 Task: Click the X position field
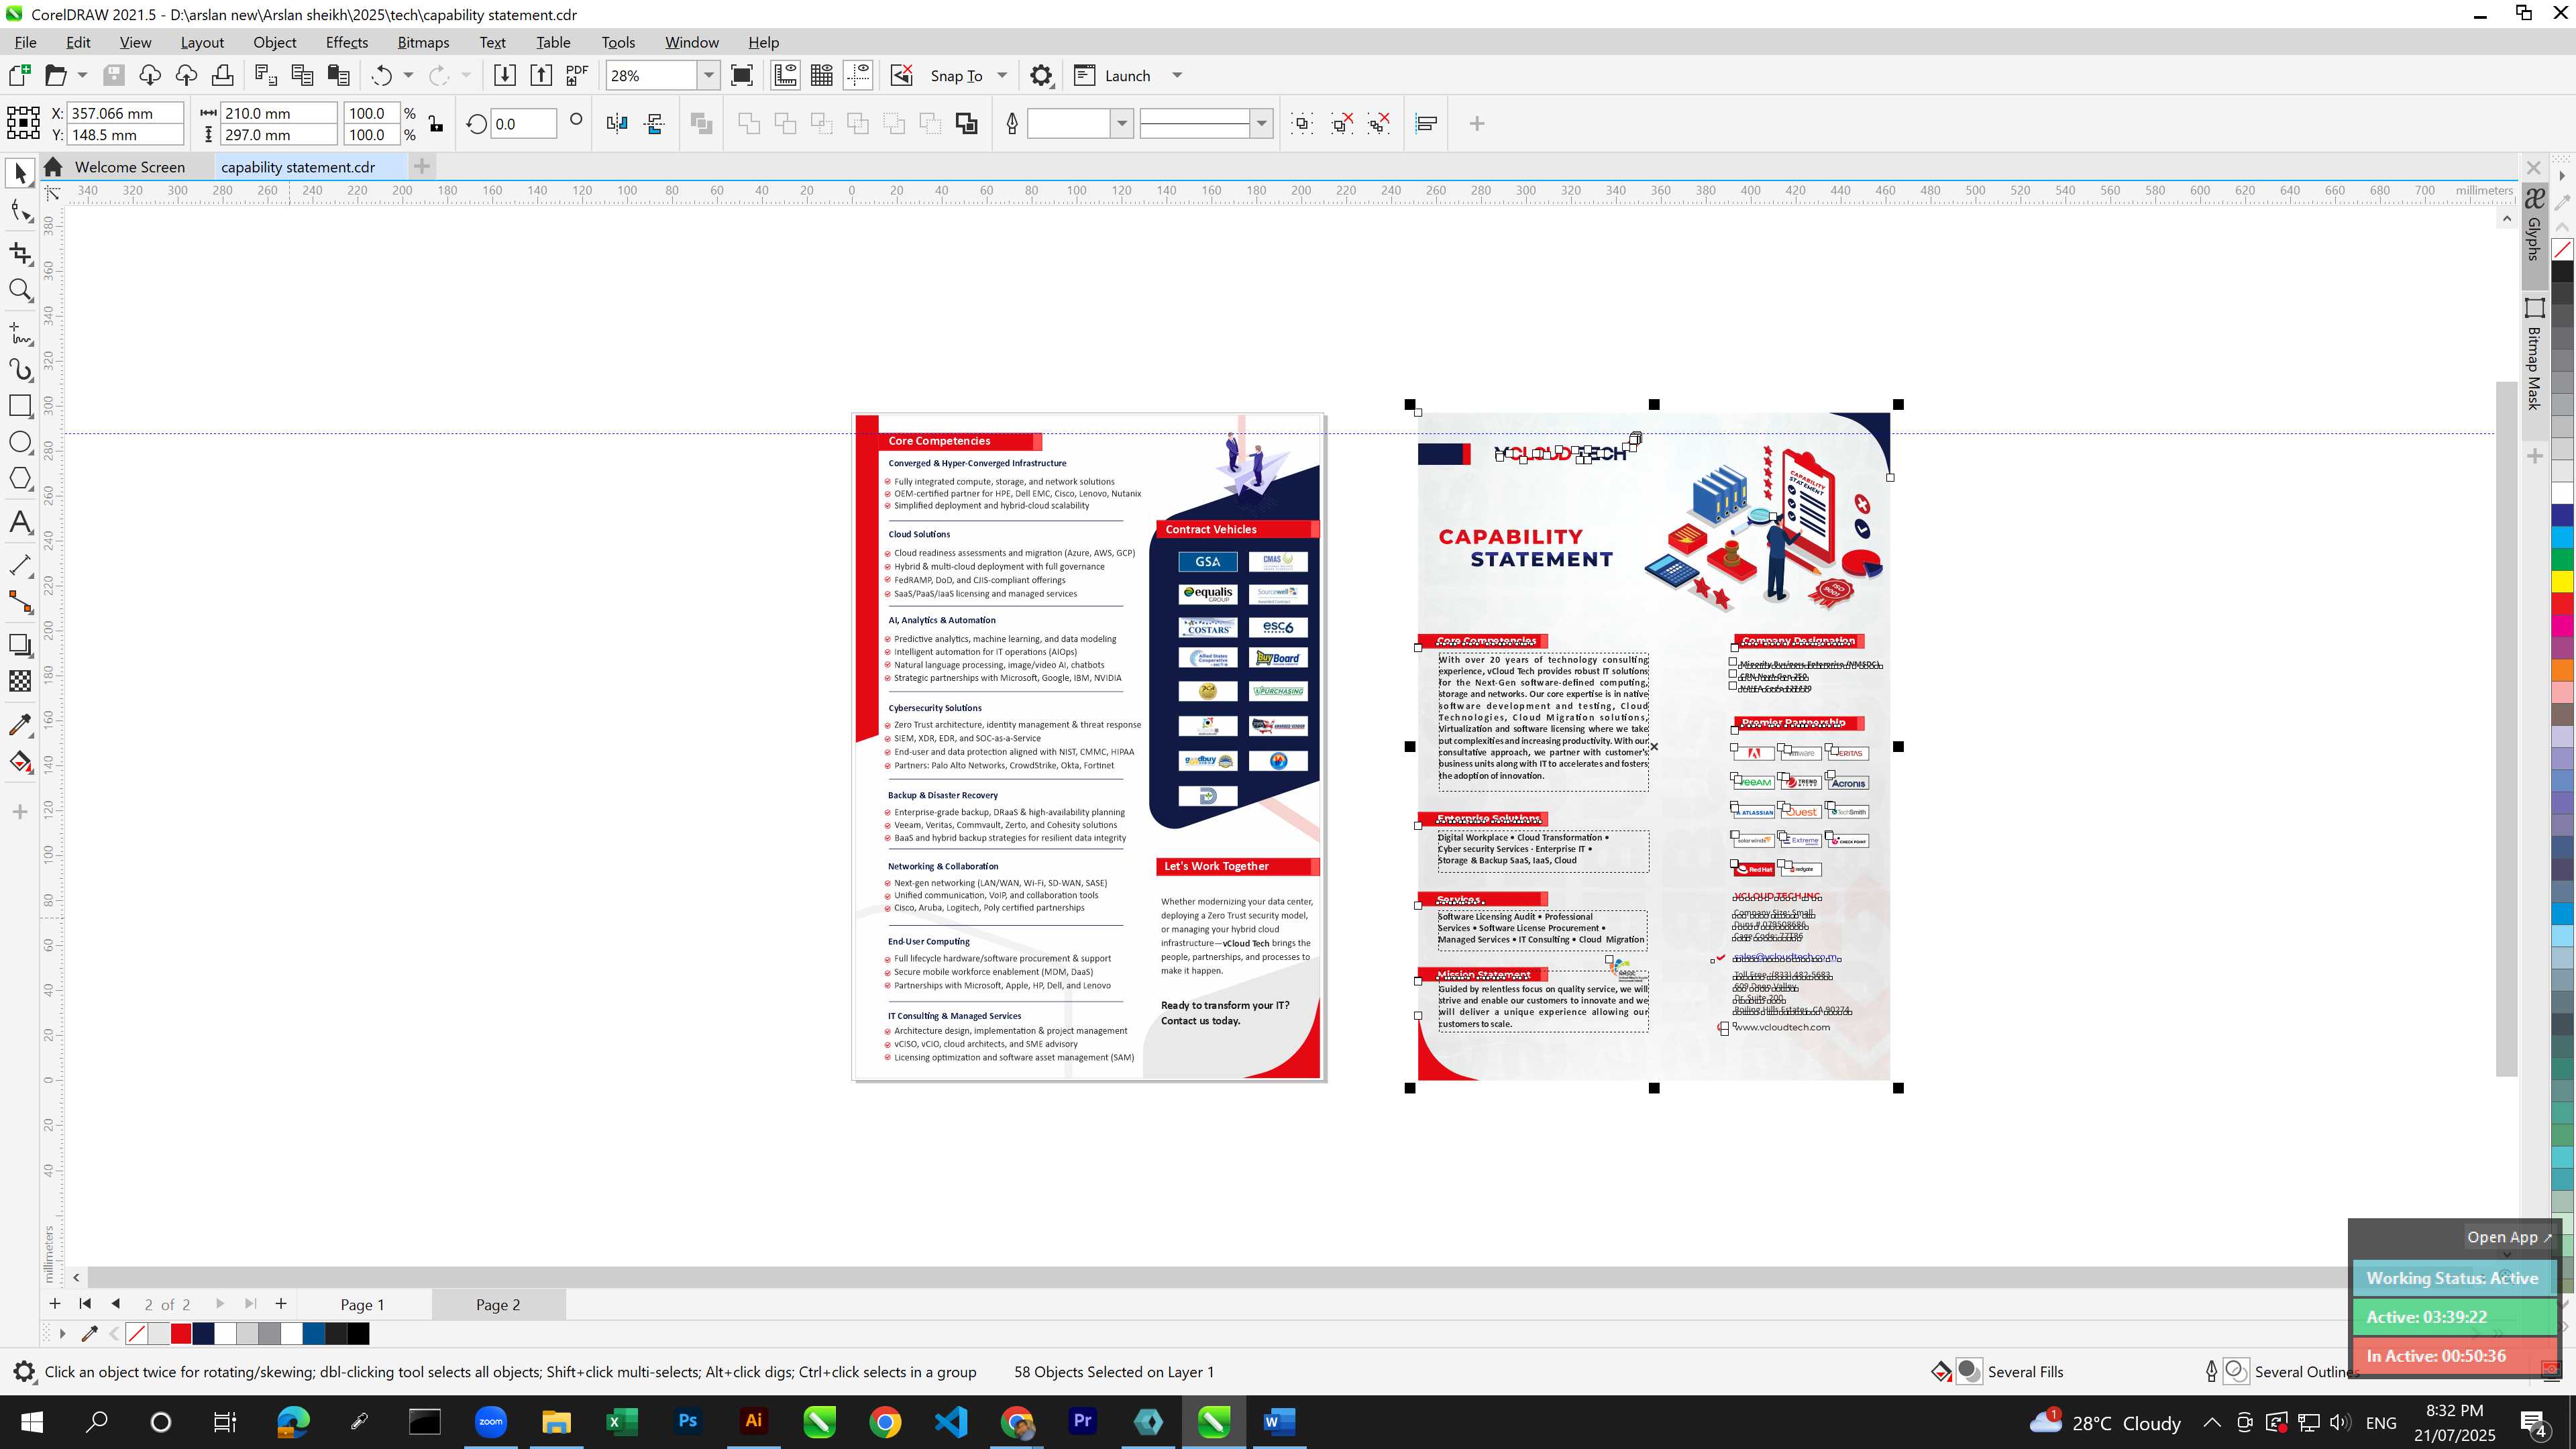[125, 113]
